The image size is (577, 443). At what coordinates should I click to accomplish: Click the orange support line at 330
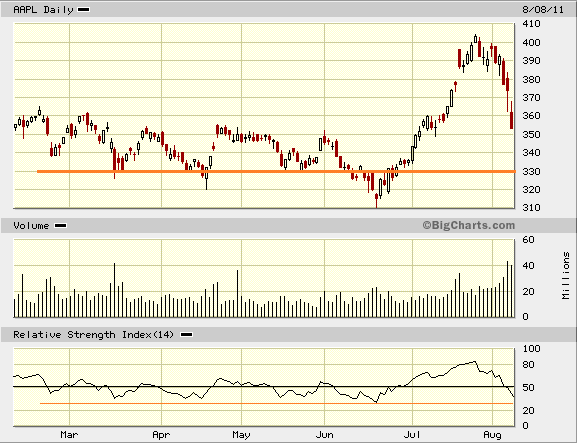pos(276,171)
